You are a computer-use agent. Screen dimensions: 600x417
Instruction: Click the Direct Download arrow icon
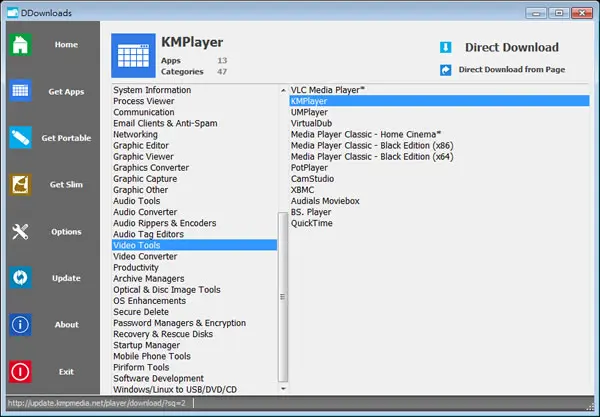click(445, 47)
